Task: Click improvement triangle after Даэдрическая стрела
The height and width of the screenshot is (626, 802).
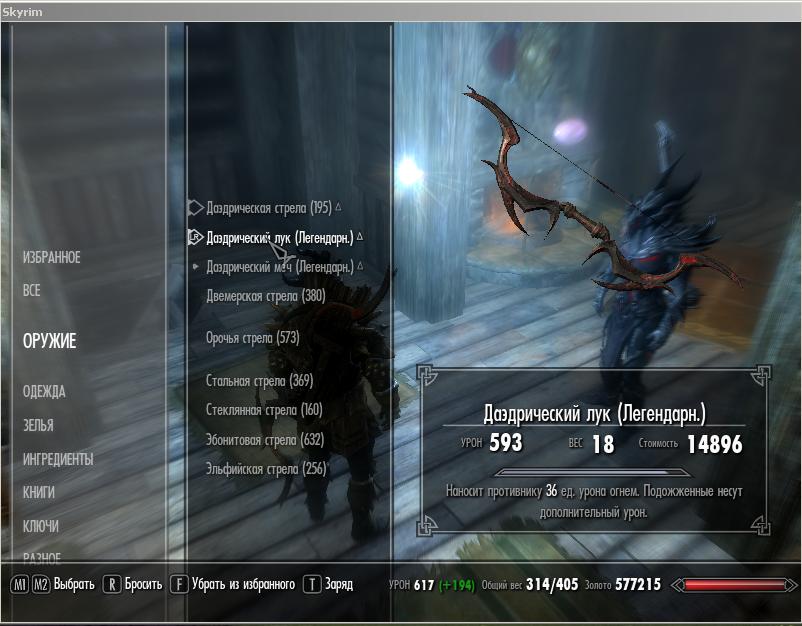Action: [x=338, y=207]
